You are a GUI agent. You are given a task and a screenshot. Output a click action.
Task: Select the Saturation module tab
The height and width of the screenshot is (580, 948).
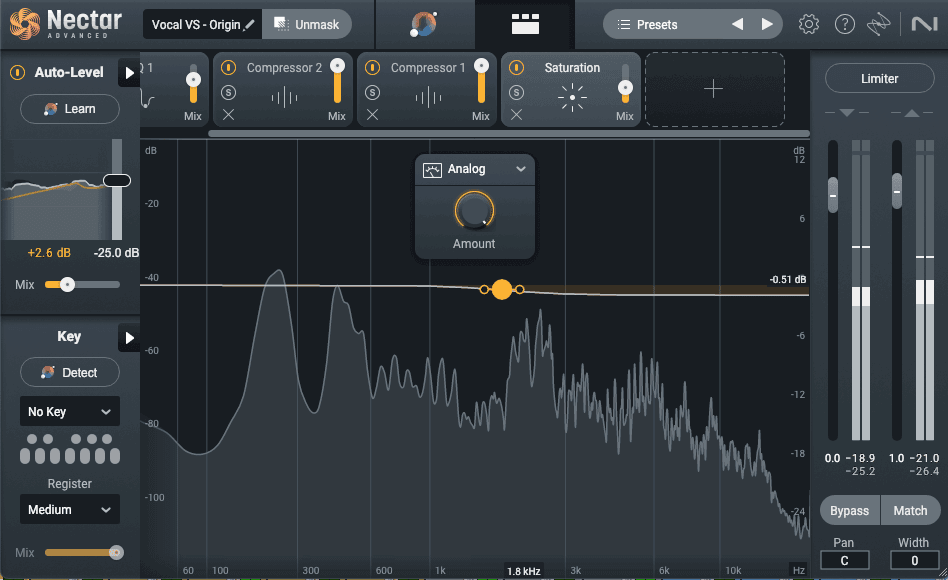(571, 90)
